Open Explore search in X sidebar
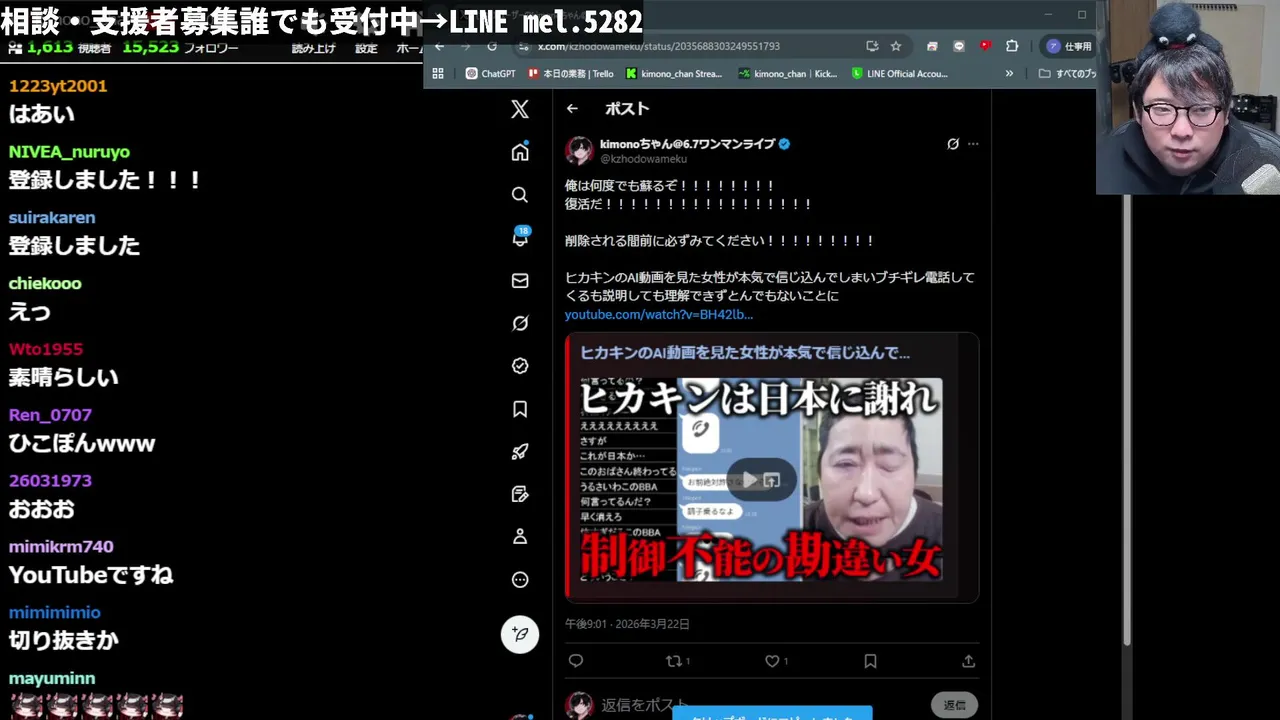1280x720 pixels. point(520,195)
